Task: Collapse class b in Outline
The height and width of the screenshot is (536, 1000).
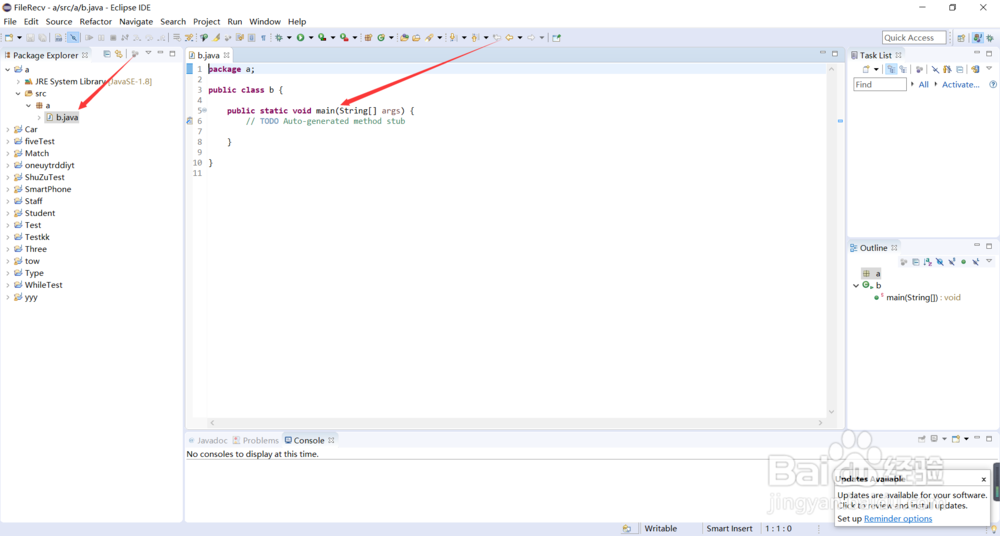Action: 856,285
